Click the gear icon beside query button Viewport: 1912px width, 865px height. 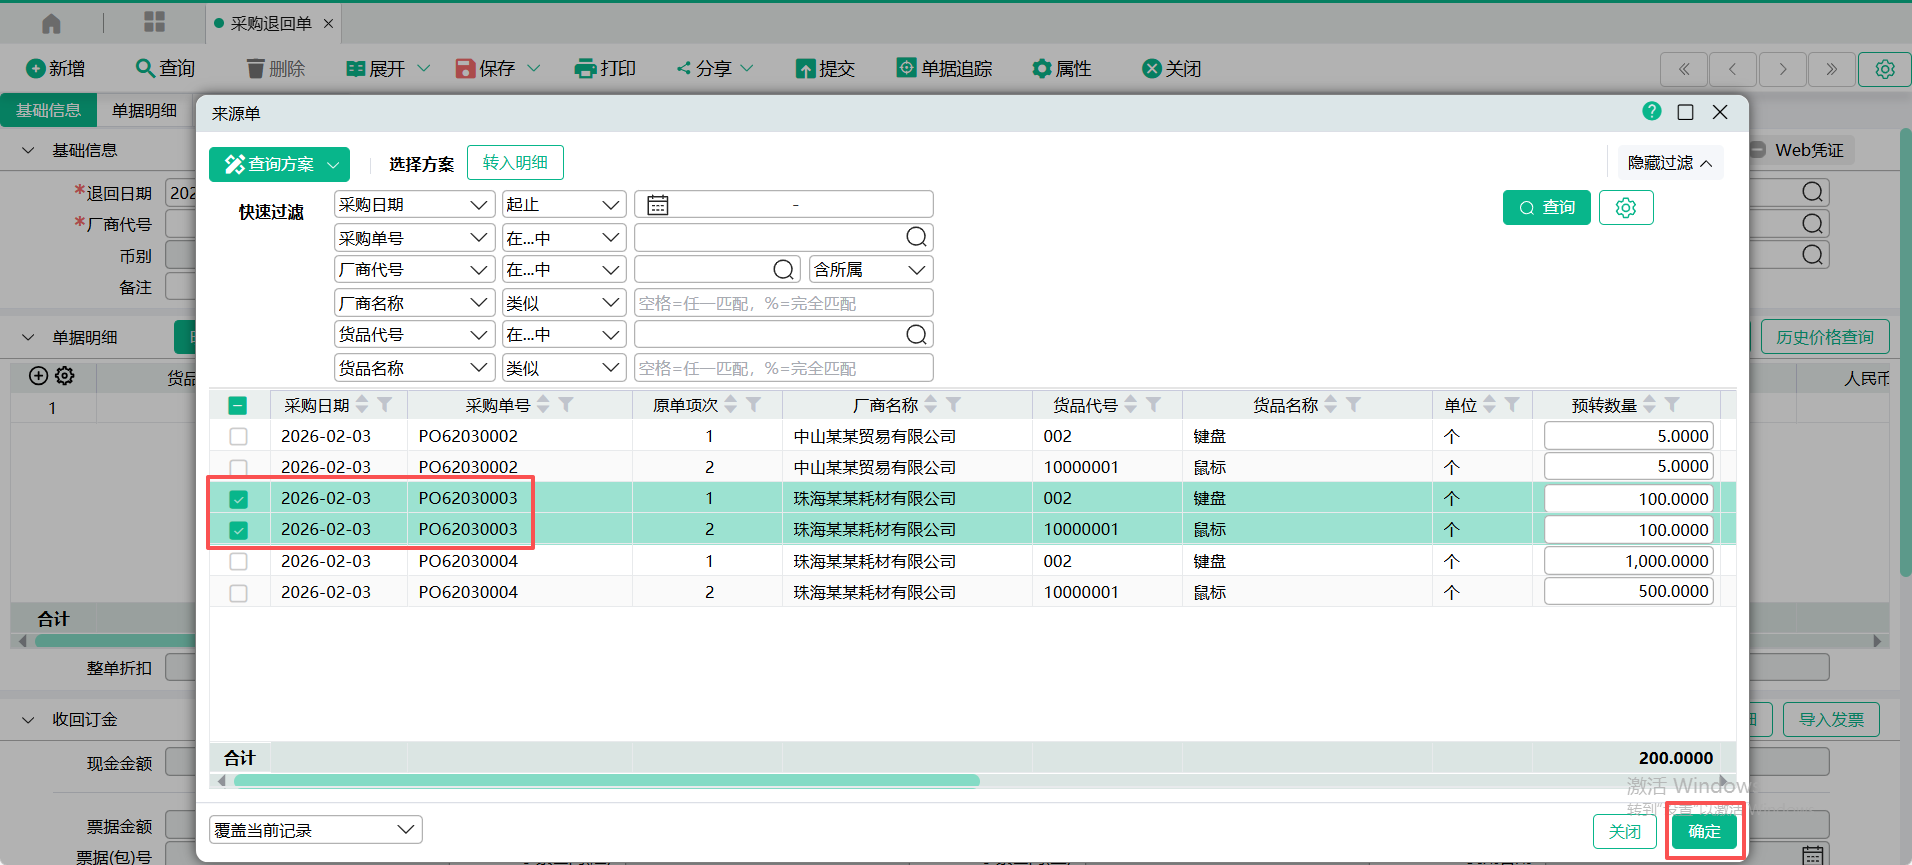[1625, 208]
